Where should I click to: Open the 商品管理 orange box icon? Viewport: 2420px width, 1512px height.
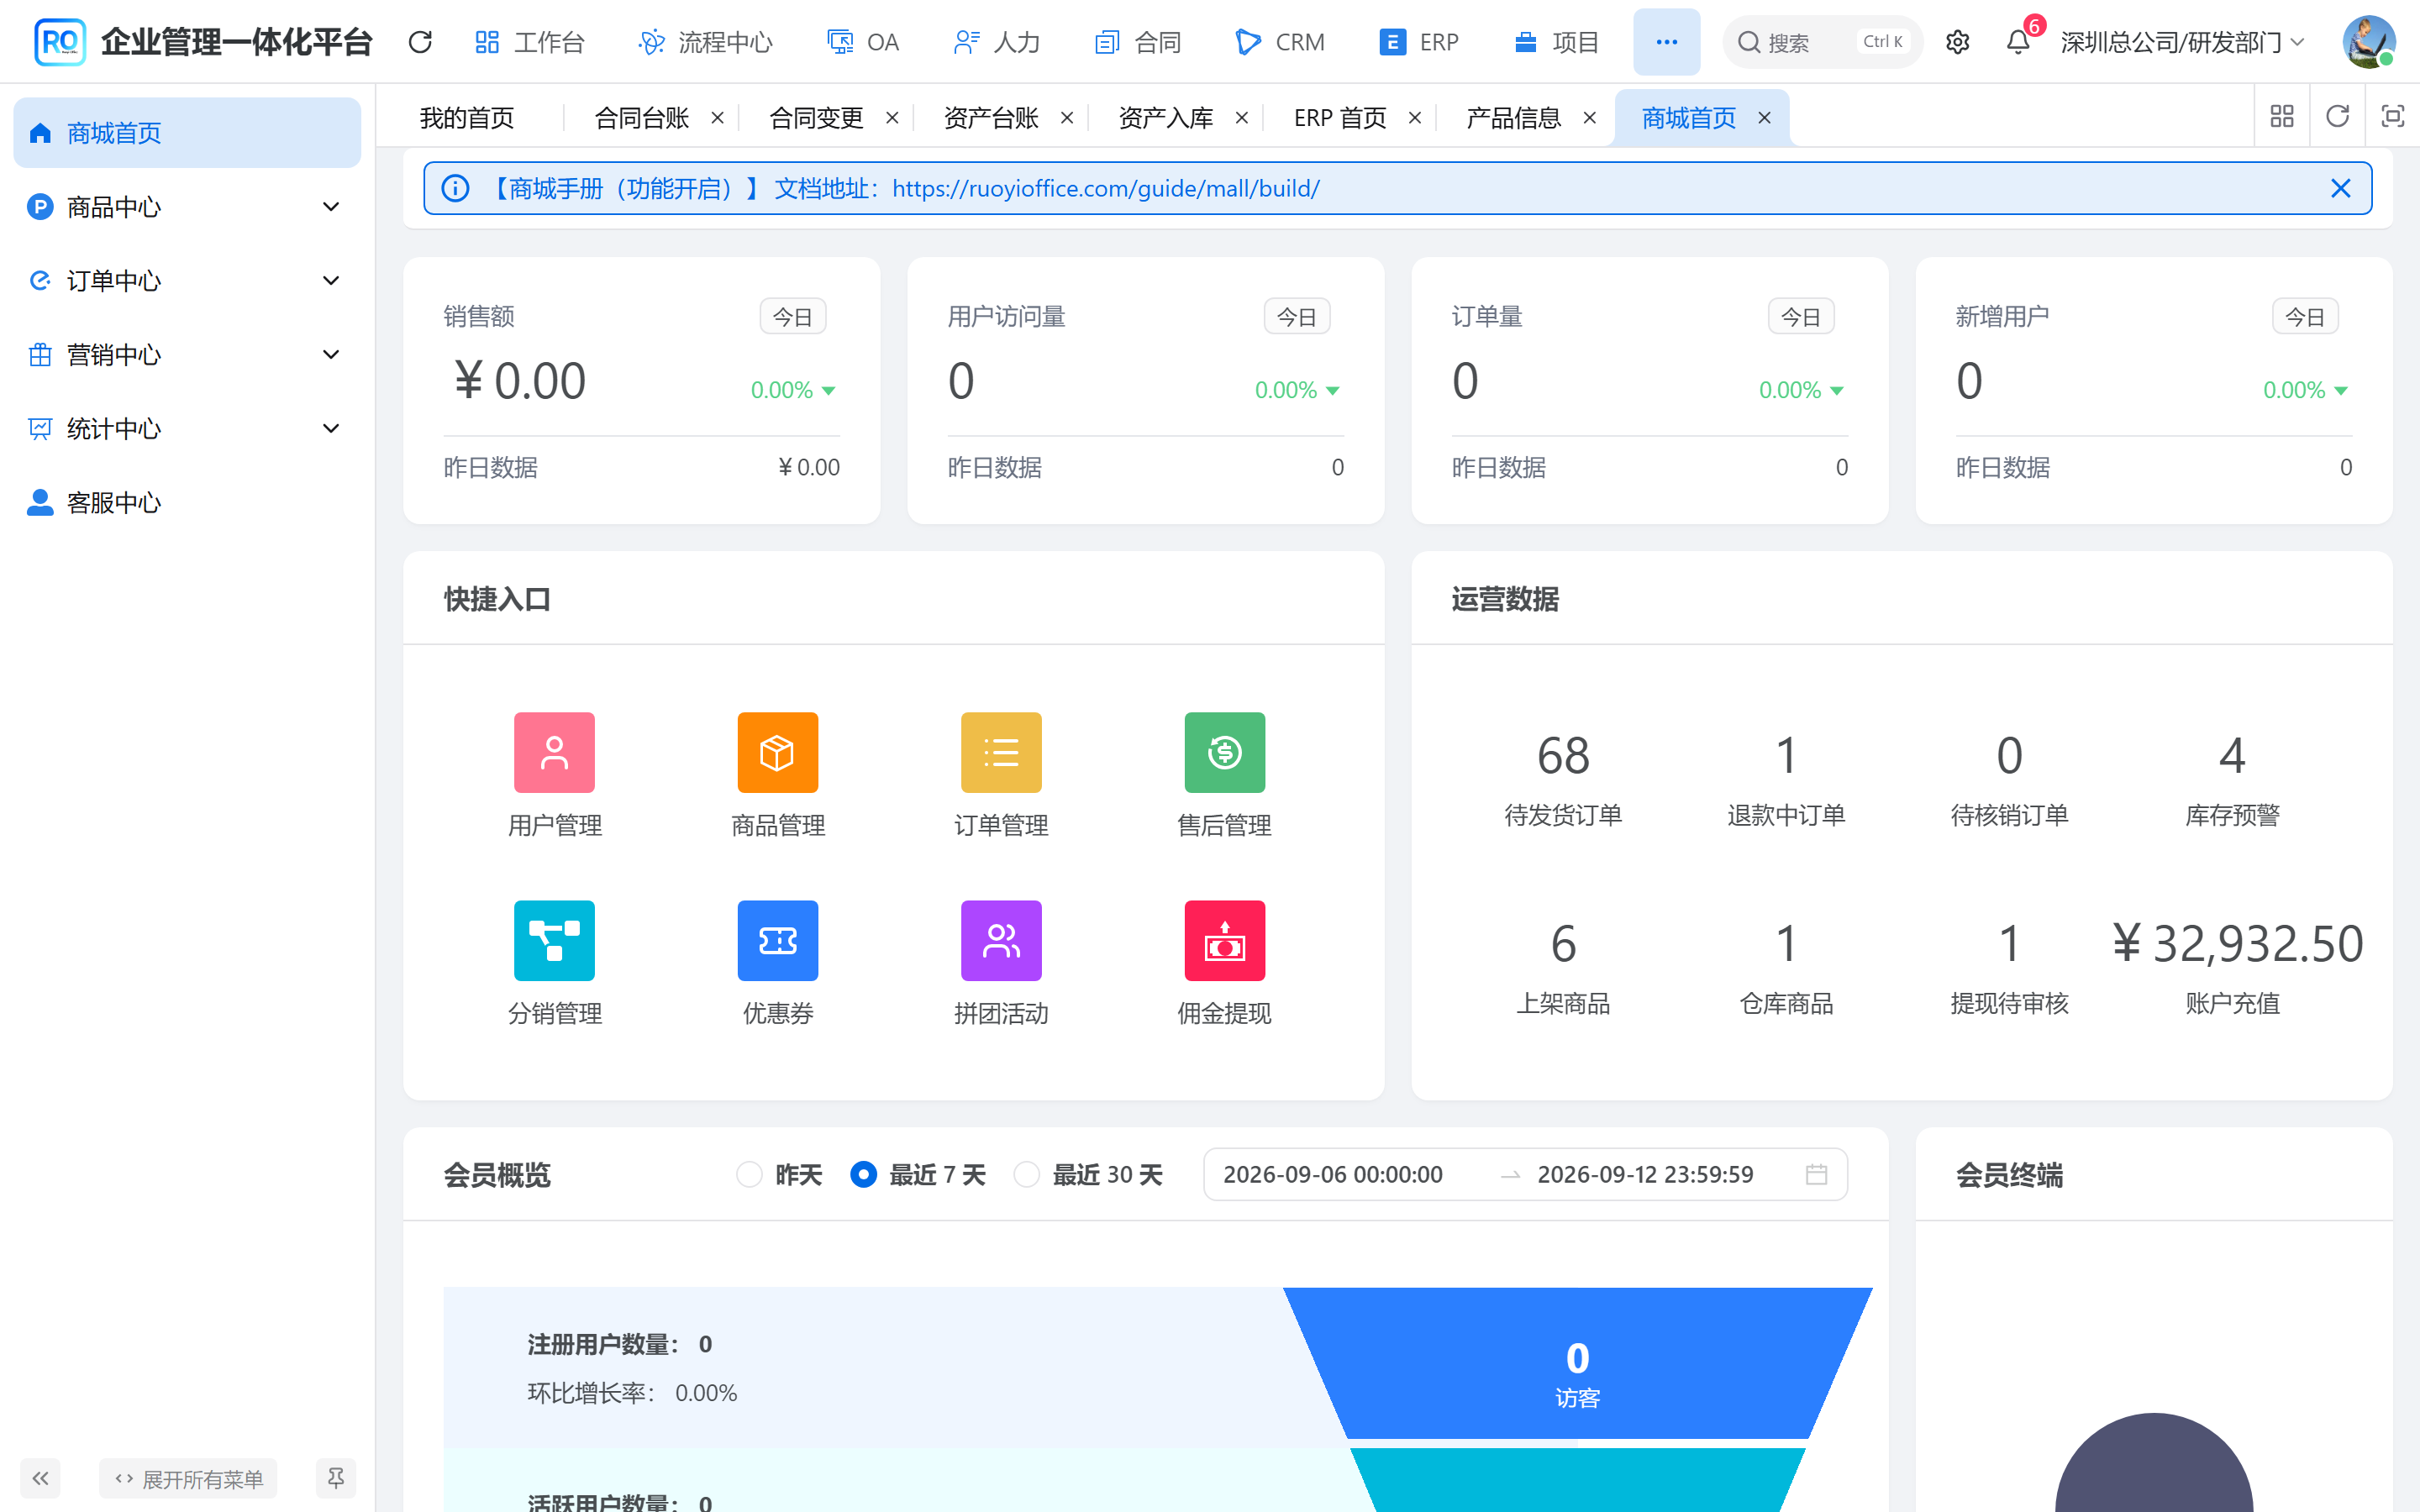[x=777, y=752]
